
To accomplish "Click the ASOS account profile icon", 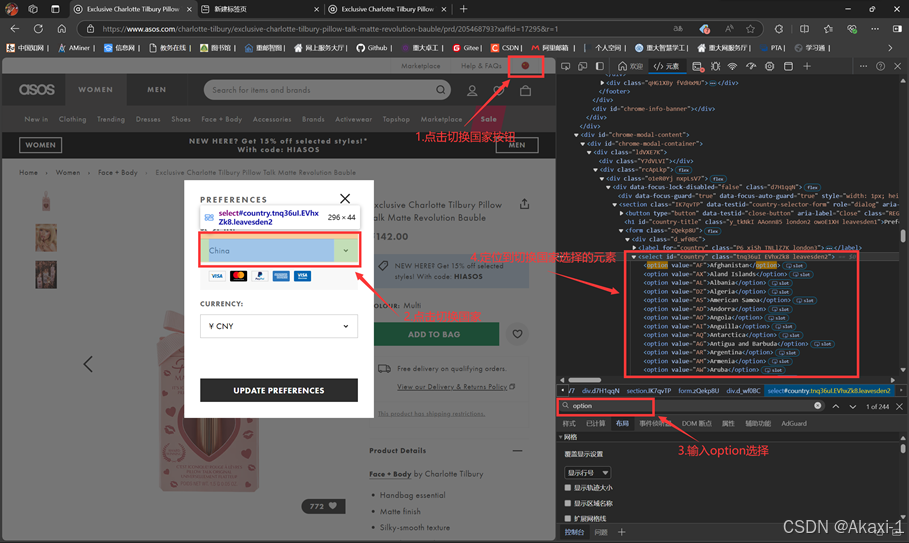I will (472, 90).
